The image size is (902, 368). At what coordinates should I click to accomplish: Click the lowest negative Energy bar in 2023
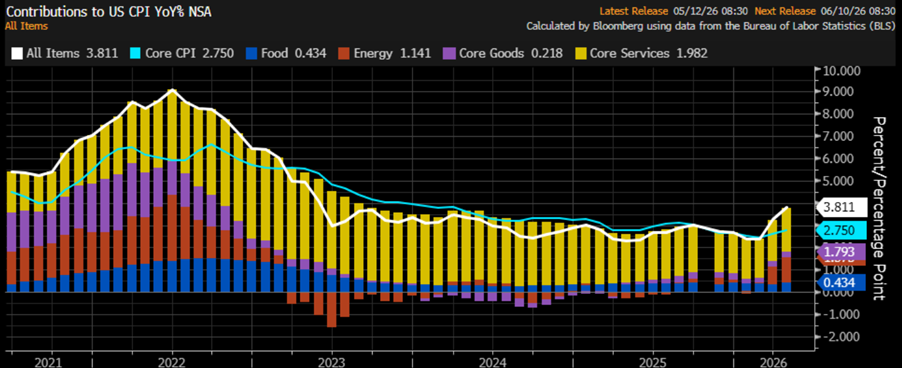pyautogui.click(x=332, y=309)
